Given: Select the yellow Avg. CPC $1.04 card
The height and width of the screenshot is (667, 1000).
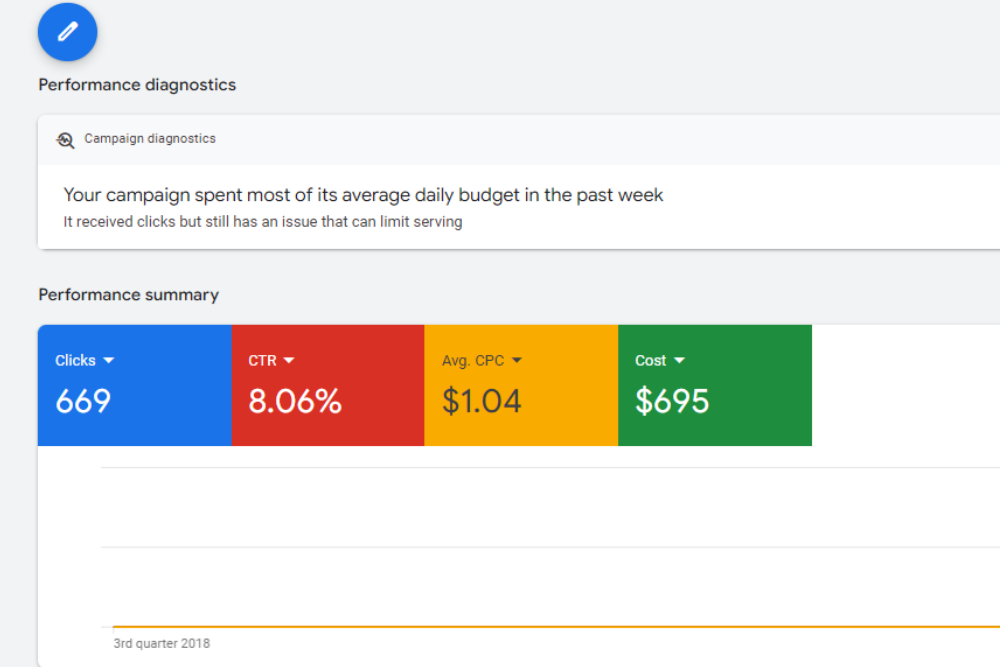Looking at the screenshot, I should coord(521,385).
